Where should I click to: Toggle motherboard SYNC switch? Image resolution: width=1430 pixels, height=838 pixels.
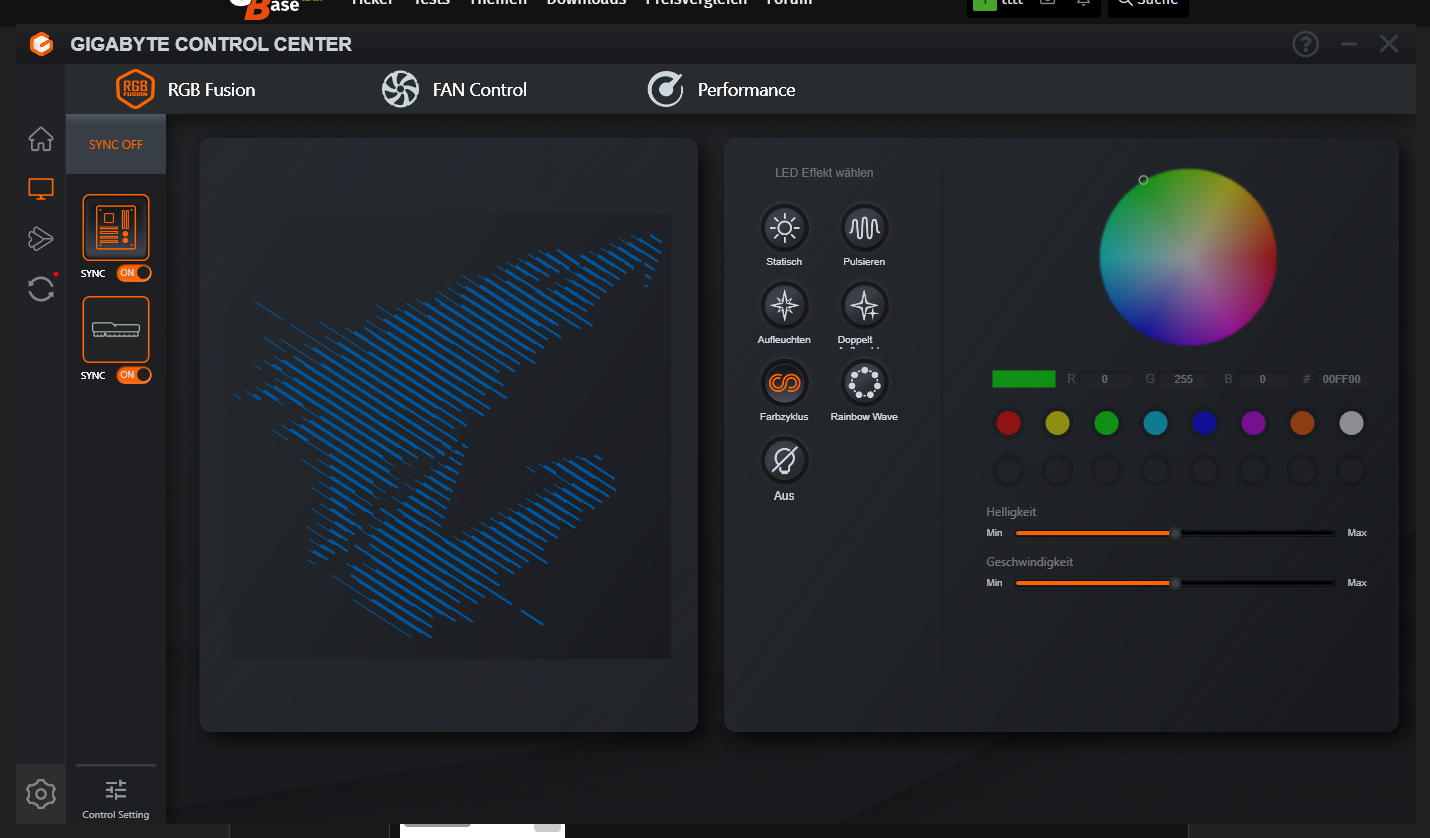tap(134, 273)
